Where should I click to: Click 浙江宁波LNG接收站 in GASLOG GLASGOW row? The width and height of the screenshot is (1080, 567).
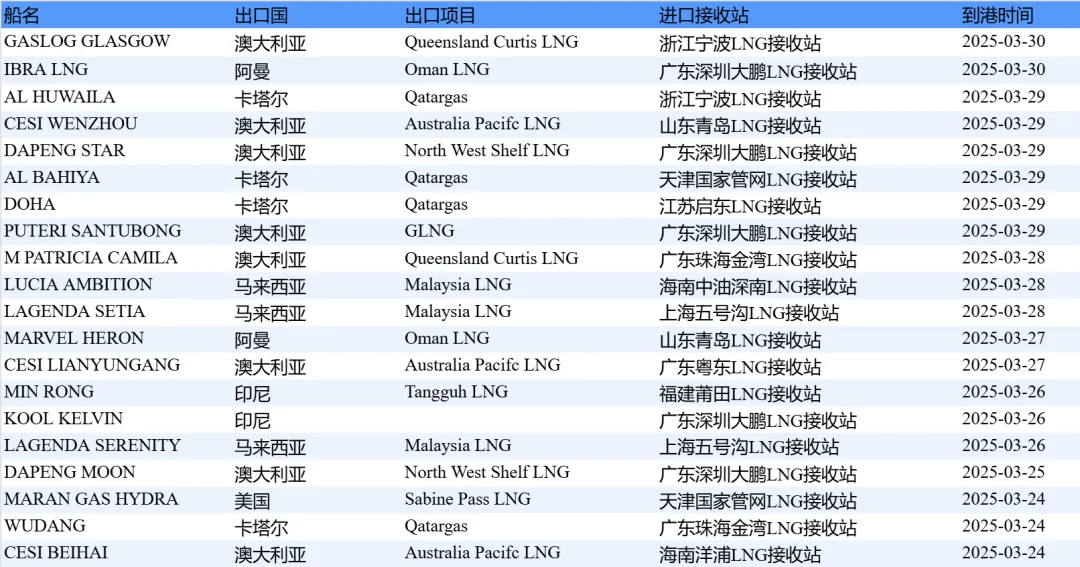tap(740, 43)
